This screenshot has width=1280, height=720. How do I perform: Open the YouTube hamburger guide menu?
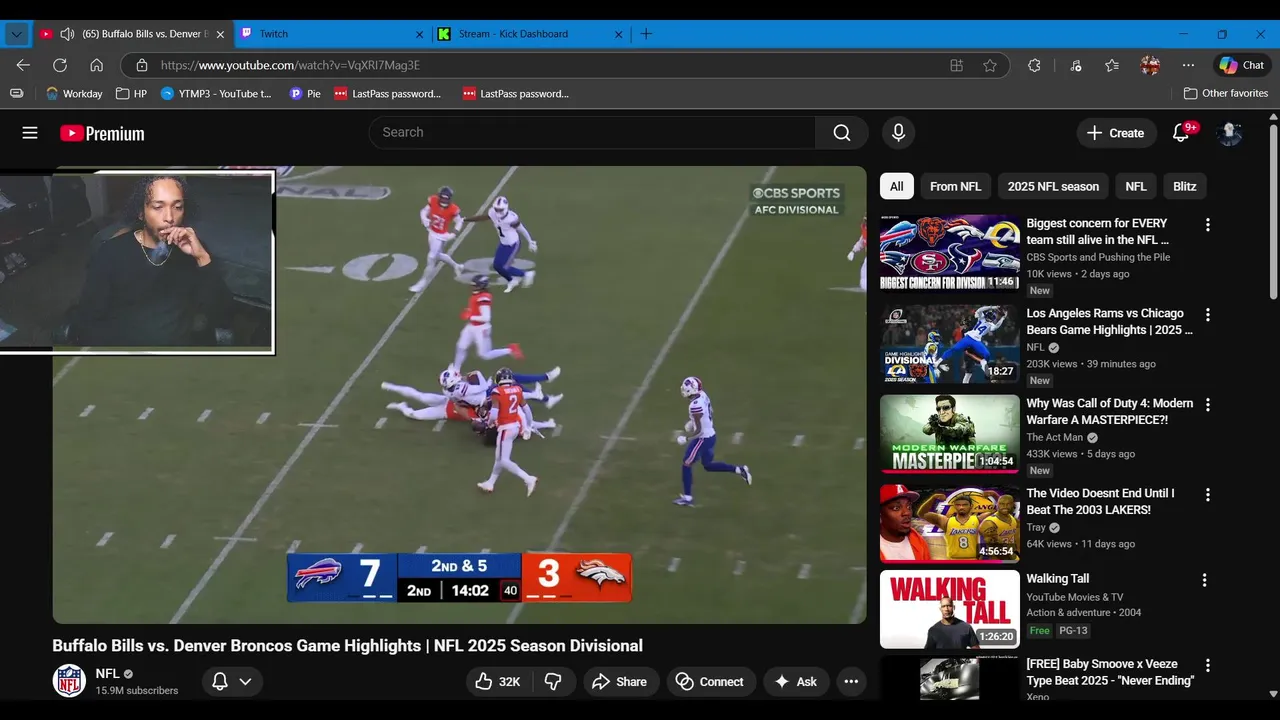(x=30, y=133)
